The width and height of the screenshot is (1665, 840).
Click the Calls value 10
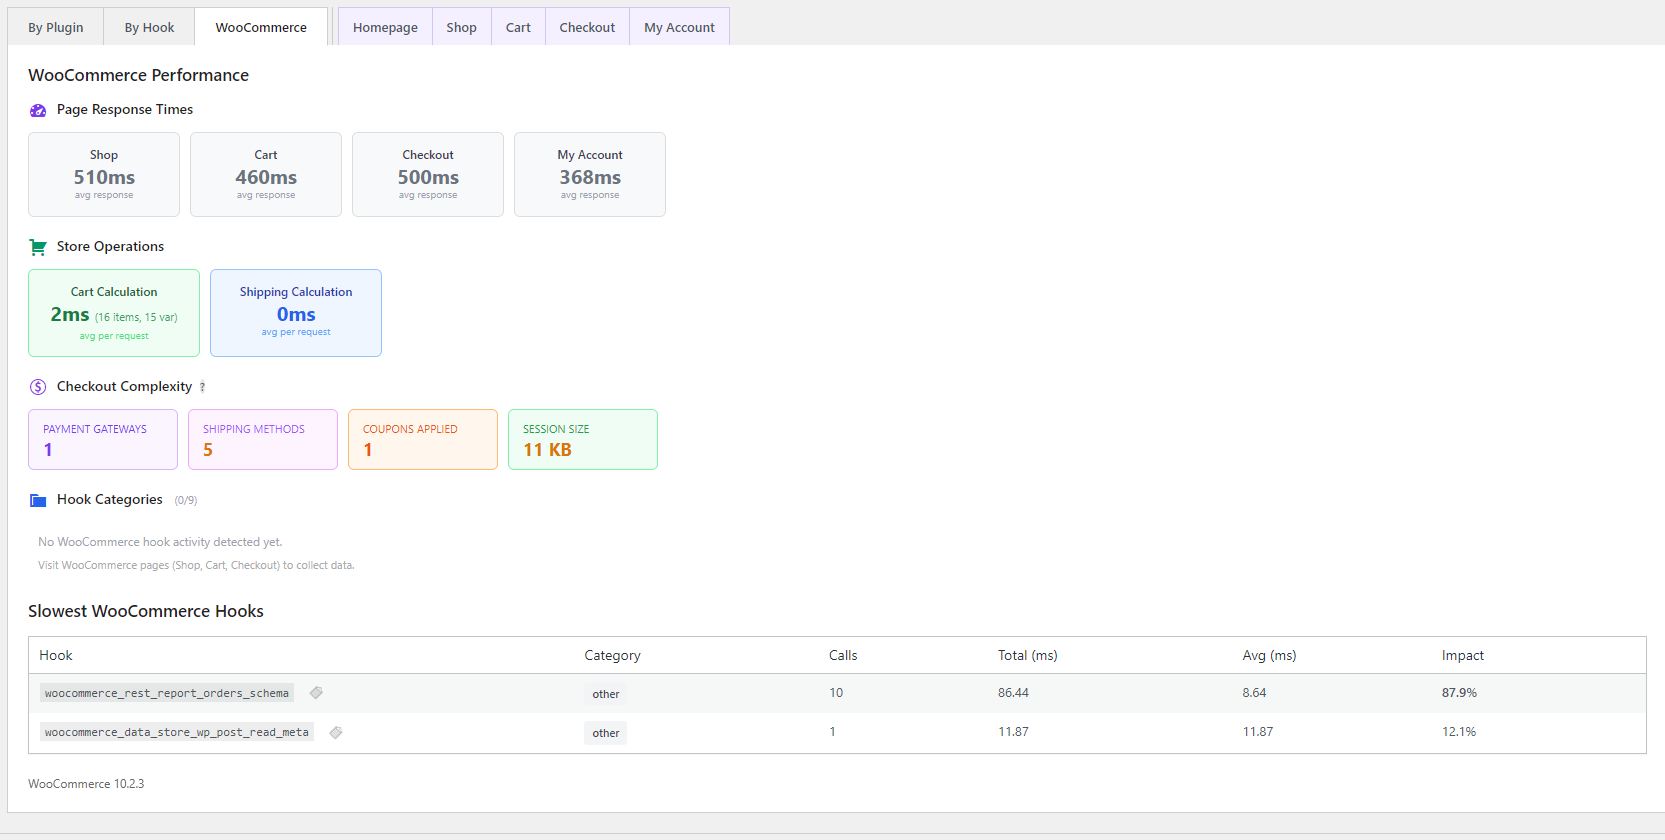836,693
